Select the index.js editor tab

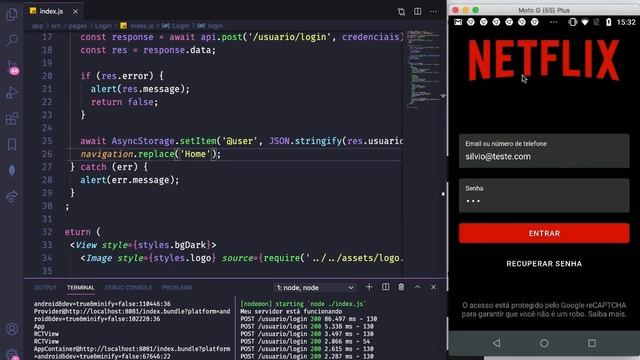coord(54,11)
